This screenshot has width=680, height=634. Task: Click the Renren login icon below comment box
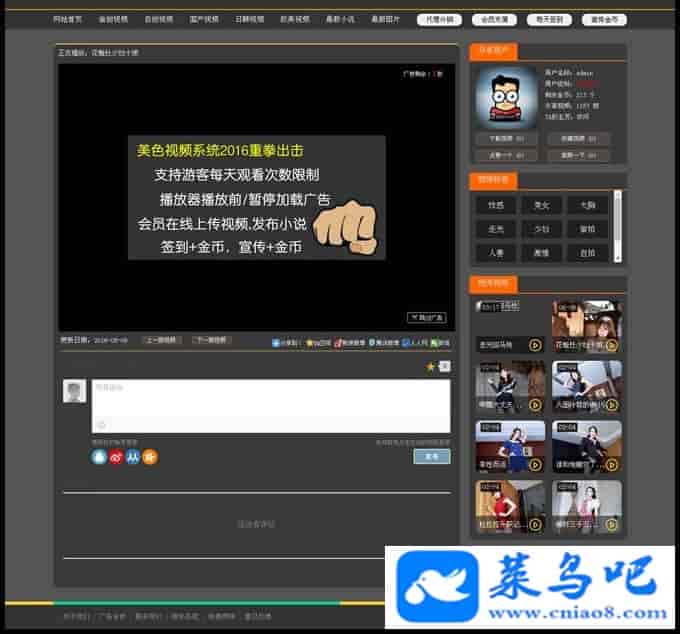pyautogui.click(x=133, y=457)
